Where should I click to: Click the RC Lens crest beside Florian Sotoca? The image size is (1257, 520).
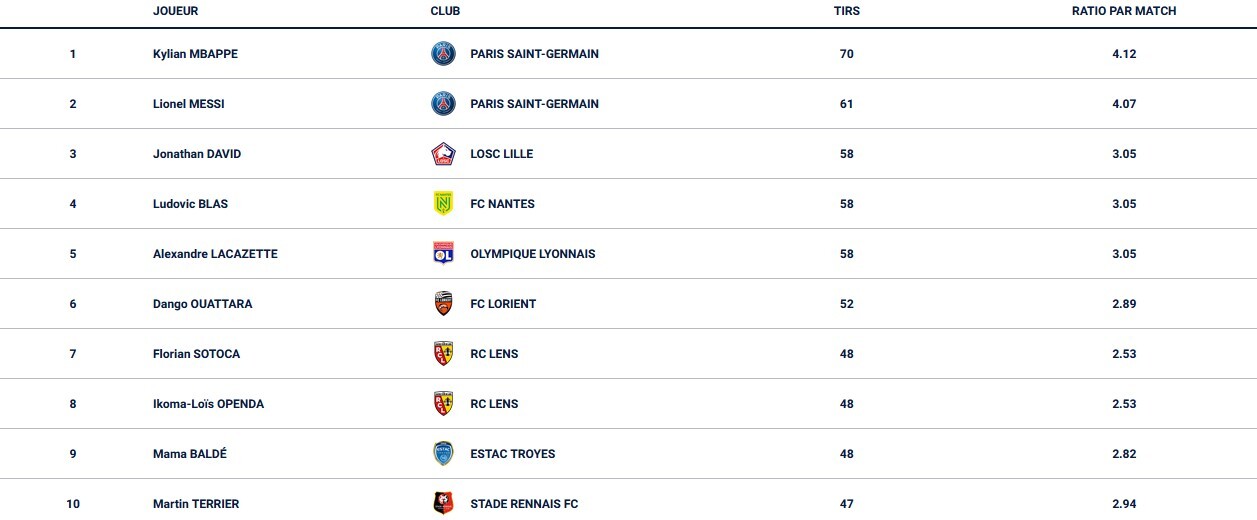click(443, 354)
